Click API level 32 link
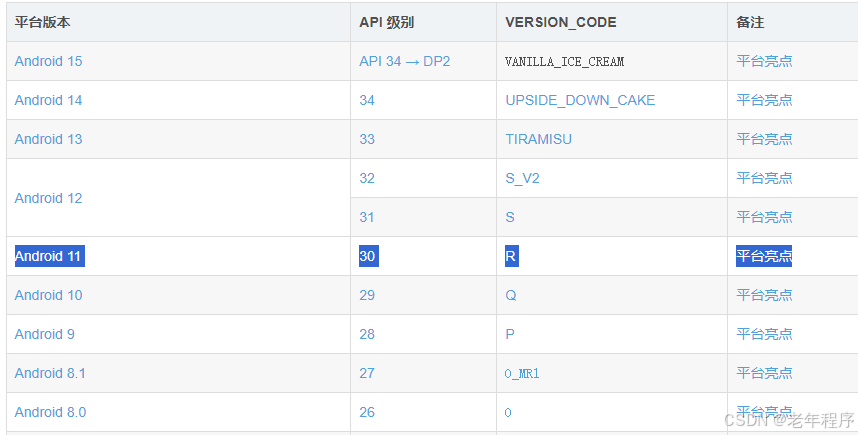The height and width of the screenshot is (435, 858). click(x=367, y=178)
